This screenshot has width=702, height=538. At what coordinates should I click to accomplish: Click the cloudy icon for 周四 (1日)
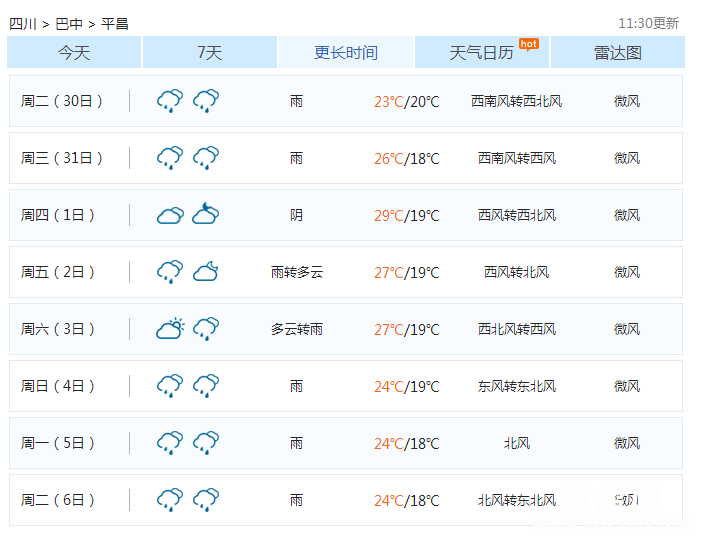[x=170, y=214]
